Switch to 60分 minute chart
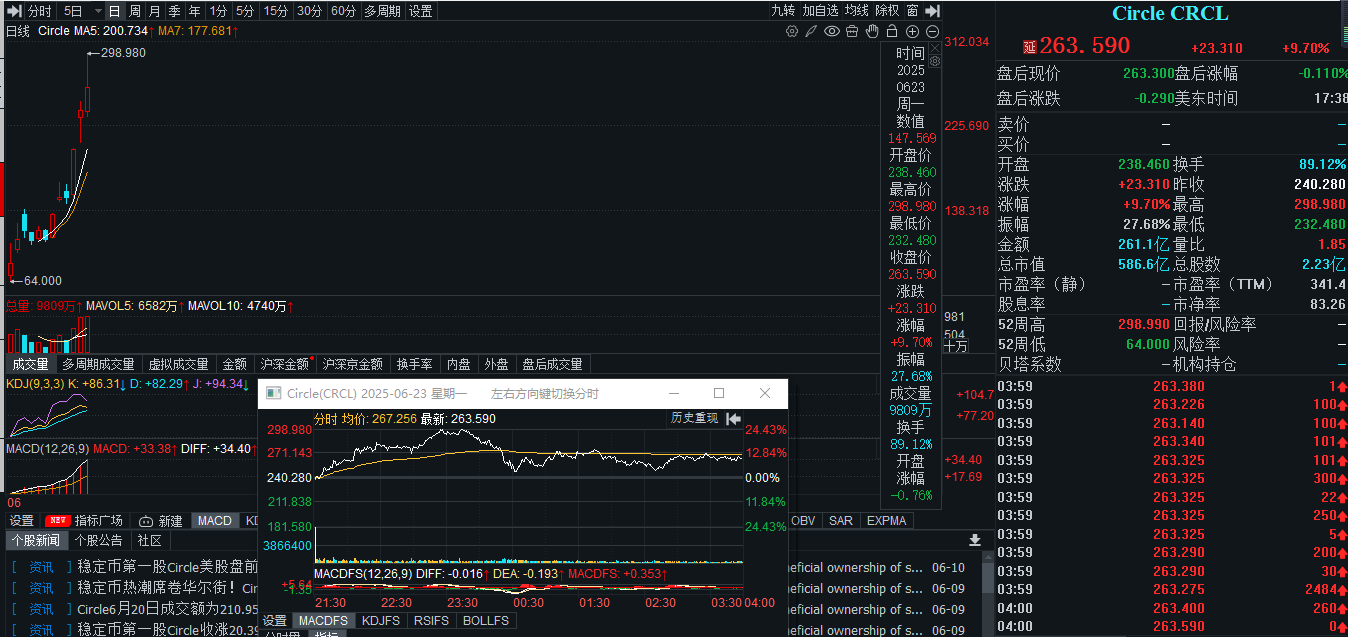Screen dimensions: 1348x637 click(343, 11)
